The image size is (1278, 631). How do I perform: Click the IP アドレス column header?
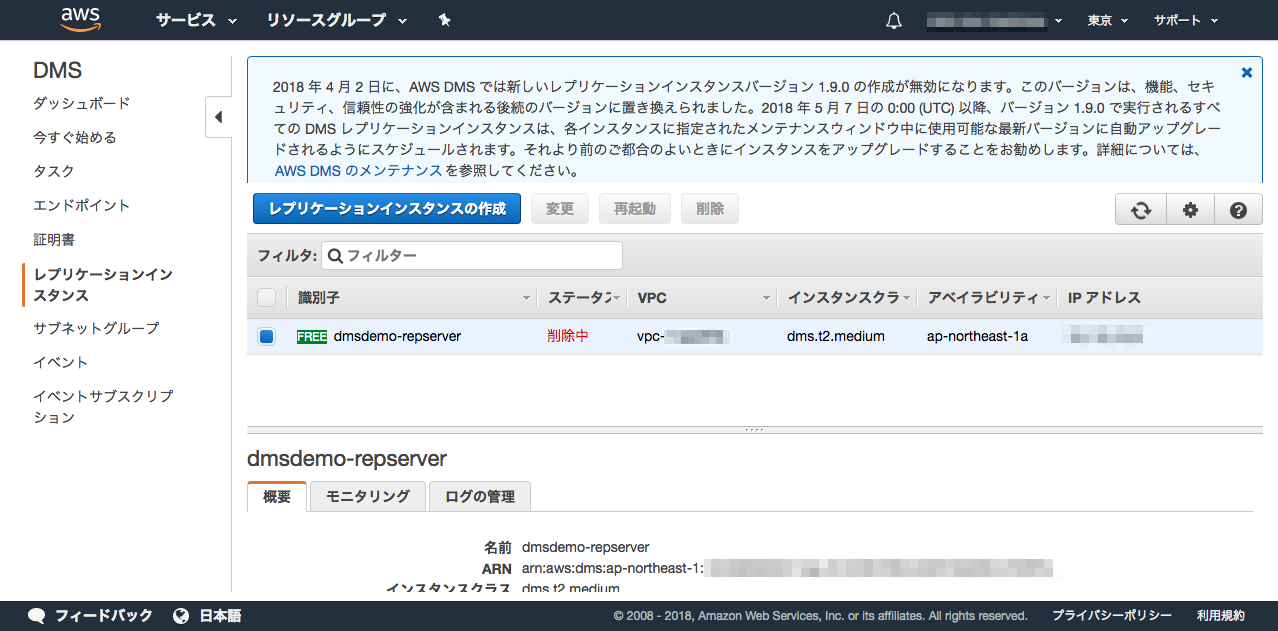point(1105,297)
